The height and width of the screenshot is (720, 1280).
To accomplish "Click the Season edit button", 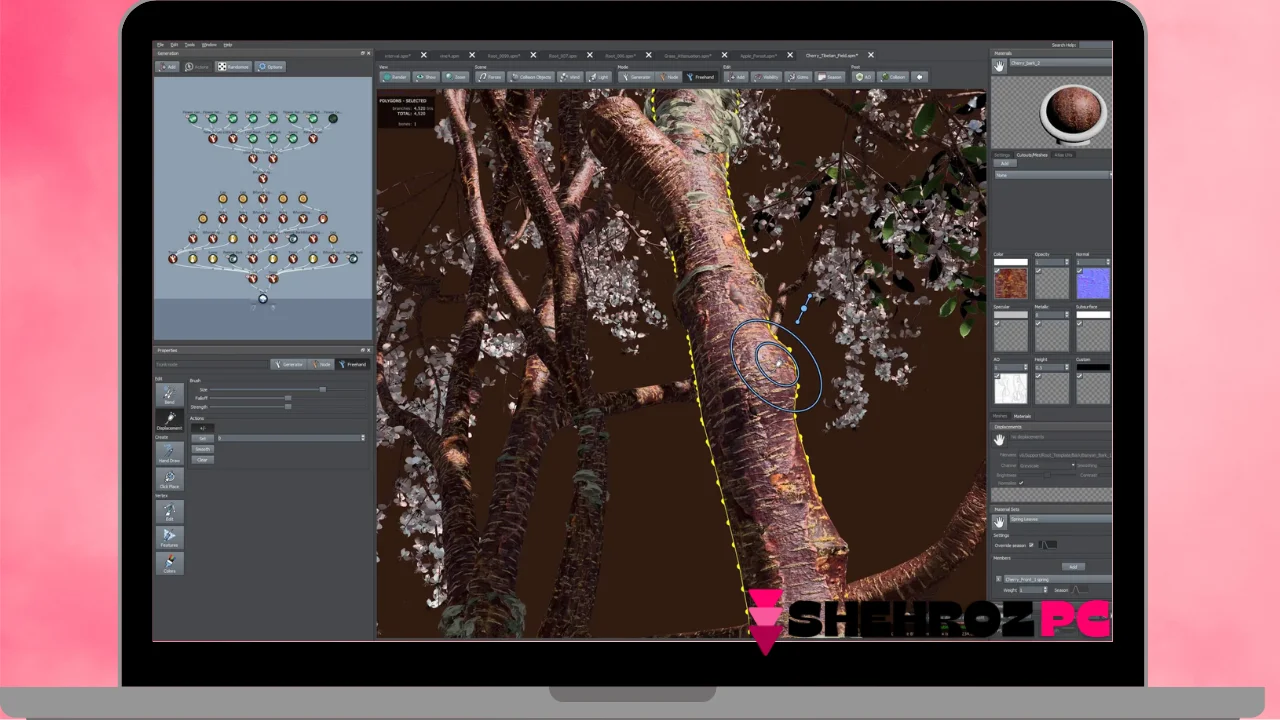I will [830, 76].
